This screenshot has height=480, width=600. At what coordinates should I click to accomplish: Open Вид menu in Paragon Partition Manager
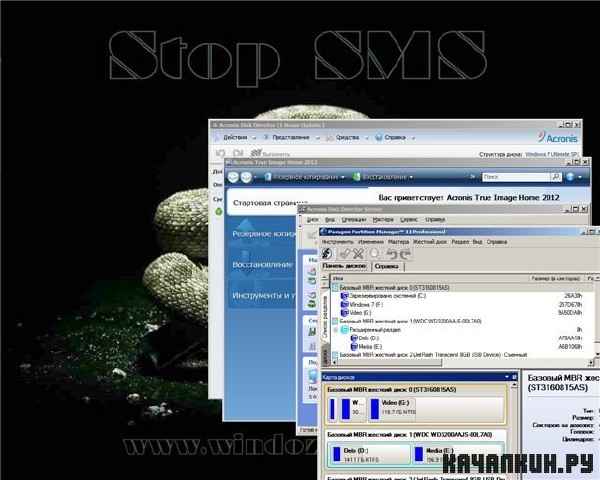477,242
